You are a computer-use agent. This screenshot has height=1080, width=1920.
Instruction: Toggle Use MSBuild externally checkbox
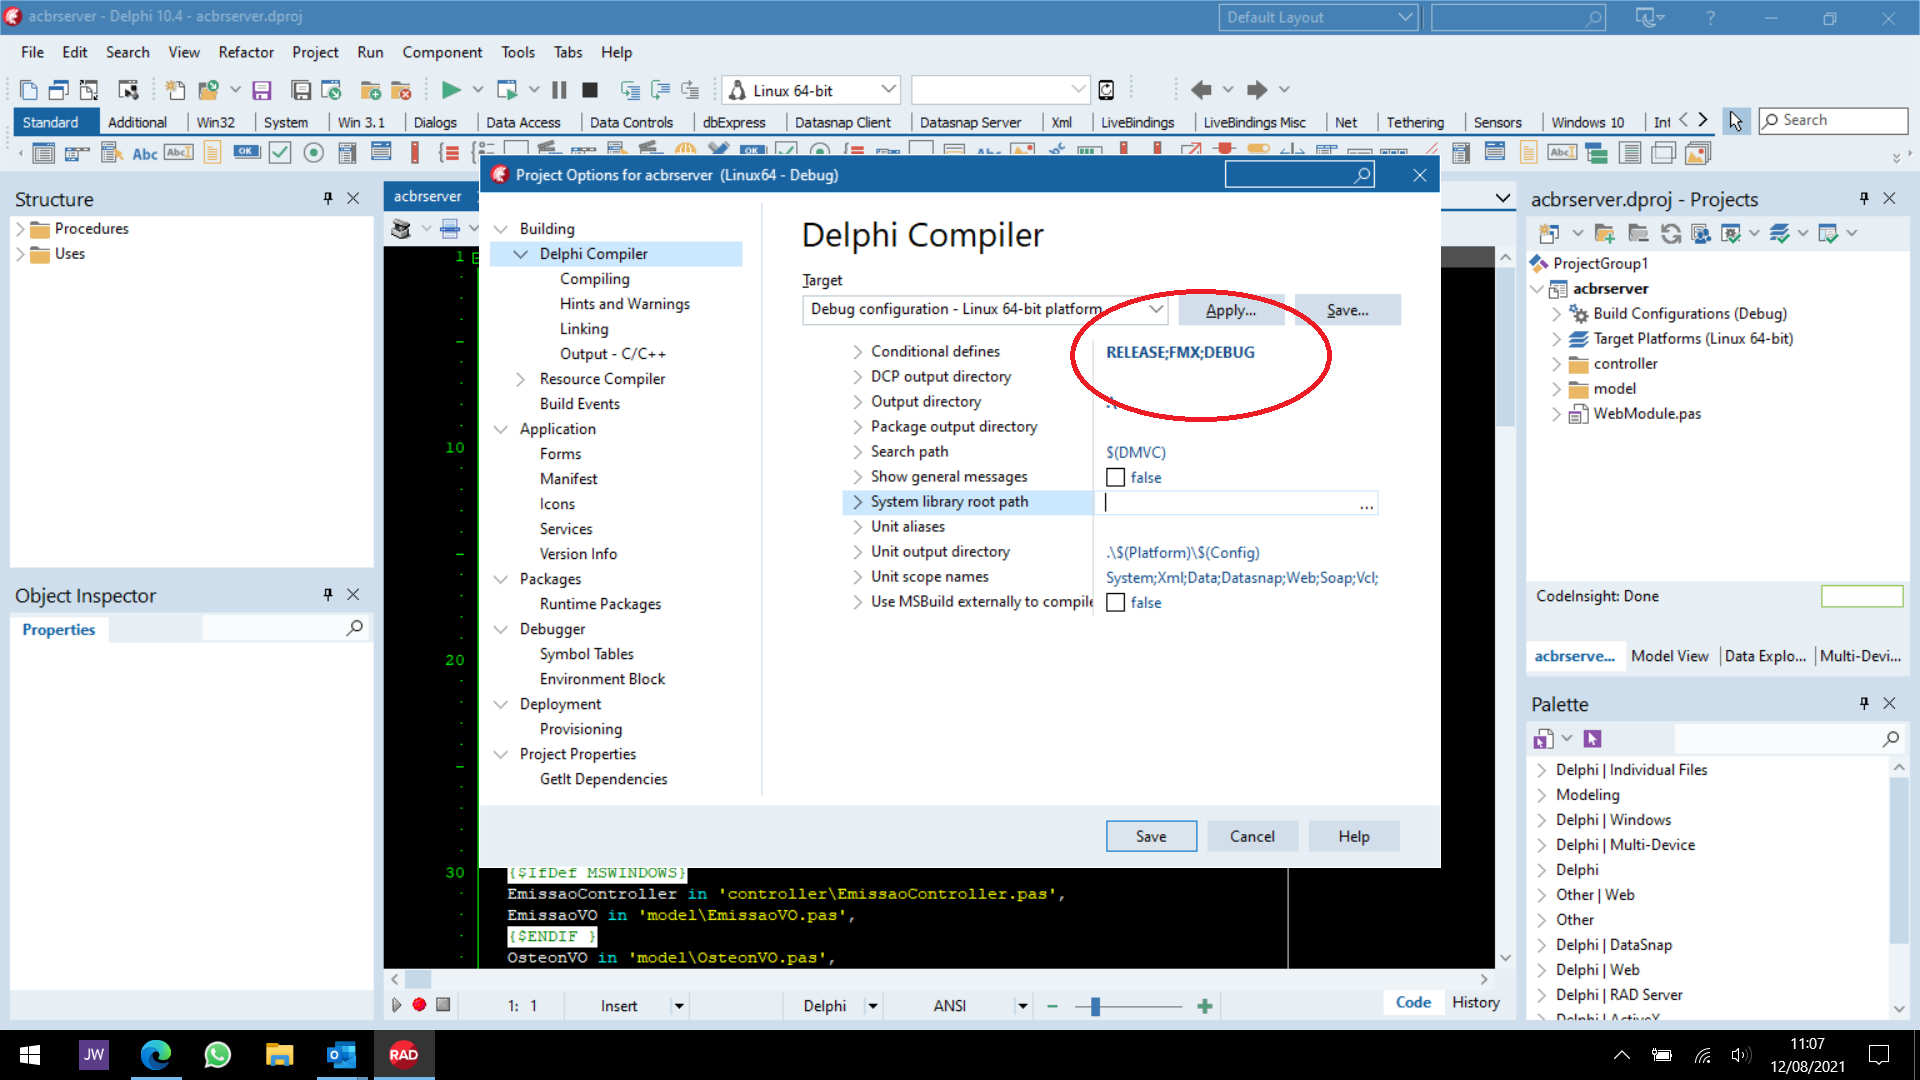tap(1116, 603)
